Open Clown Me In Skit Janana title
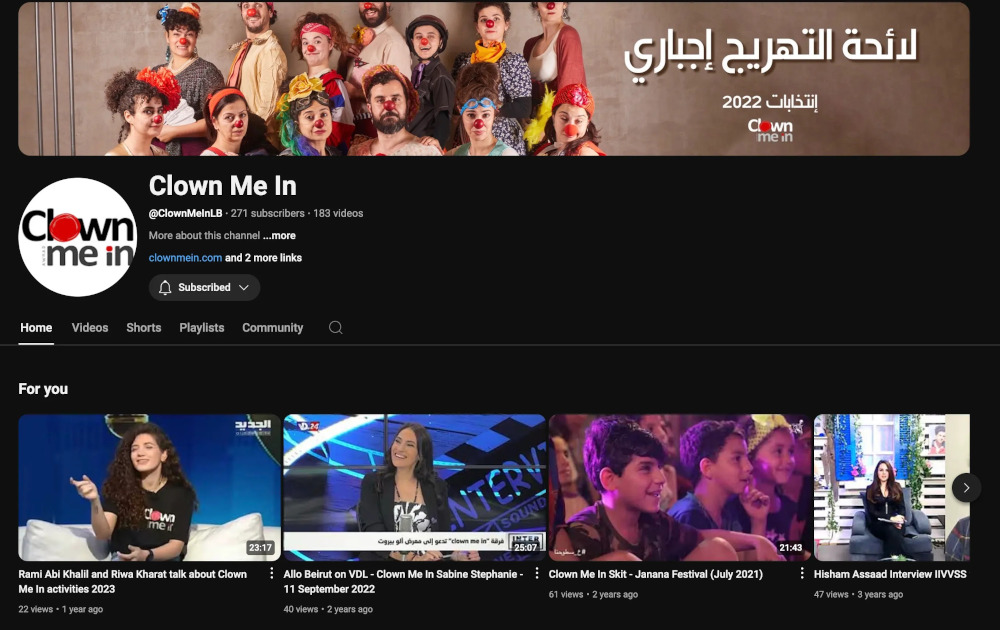Image resolution: width=1000 pixels, height=630 pixels. coord(656,574)
